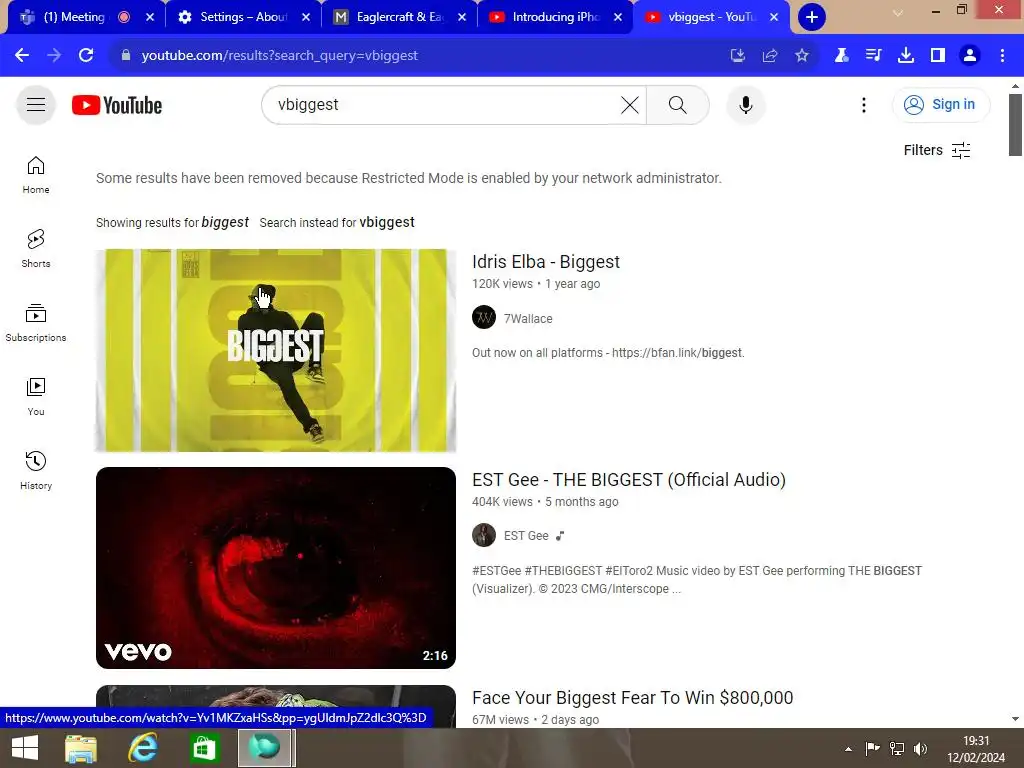Viewport: 1024px width, 768px height.
Task: Go back with the browser back arrow
Action: 22,55
